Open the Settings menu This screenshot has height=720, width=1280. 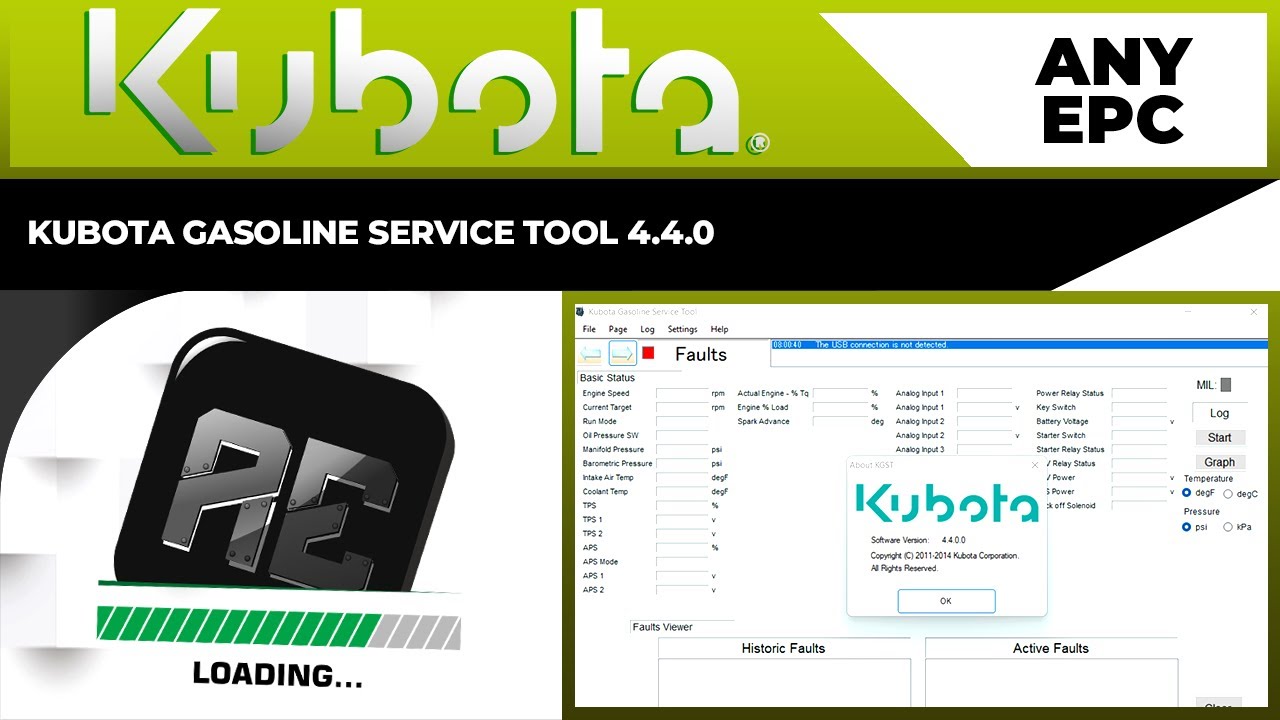click(x=682, y=329)
